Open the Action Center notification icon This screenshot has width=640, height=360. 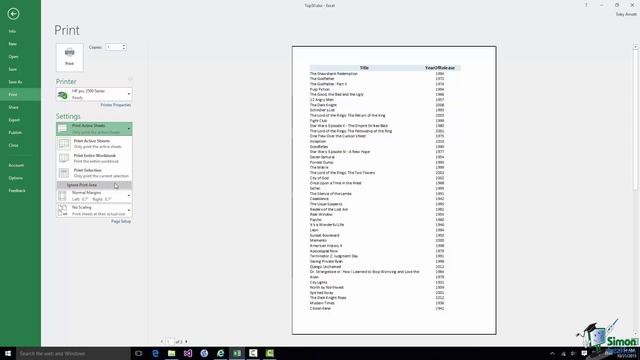584,353
